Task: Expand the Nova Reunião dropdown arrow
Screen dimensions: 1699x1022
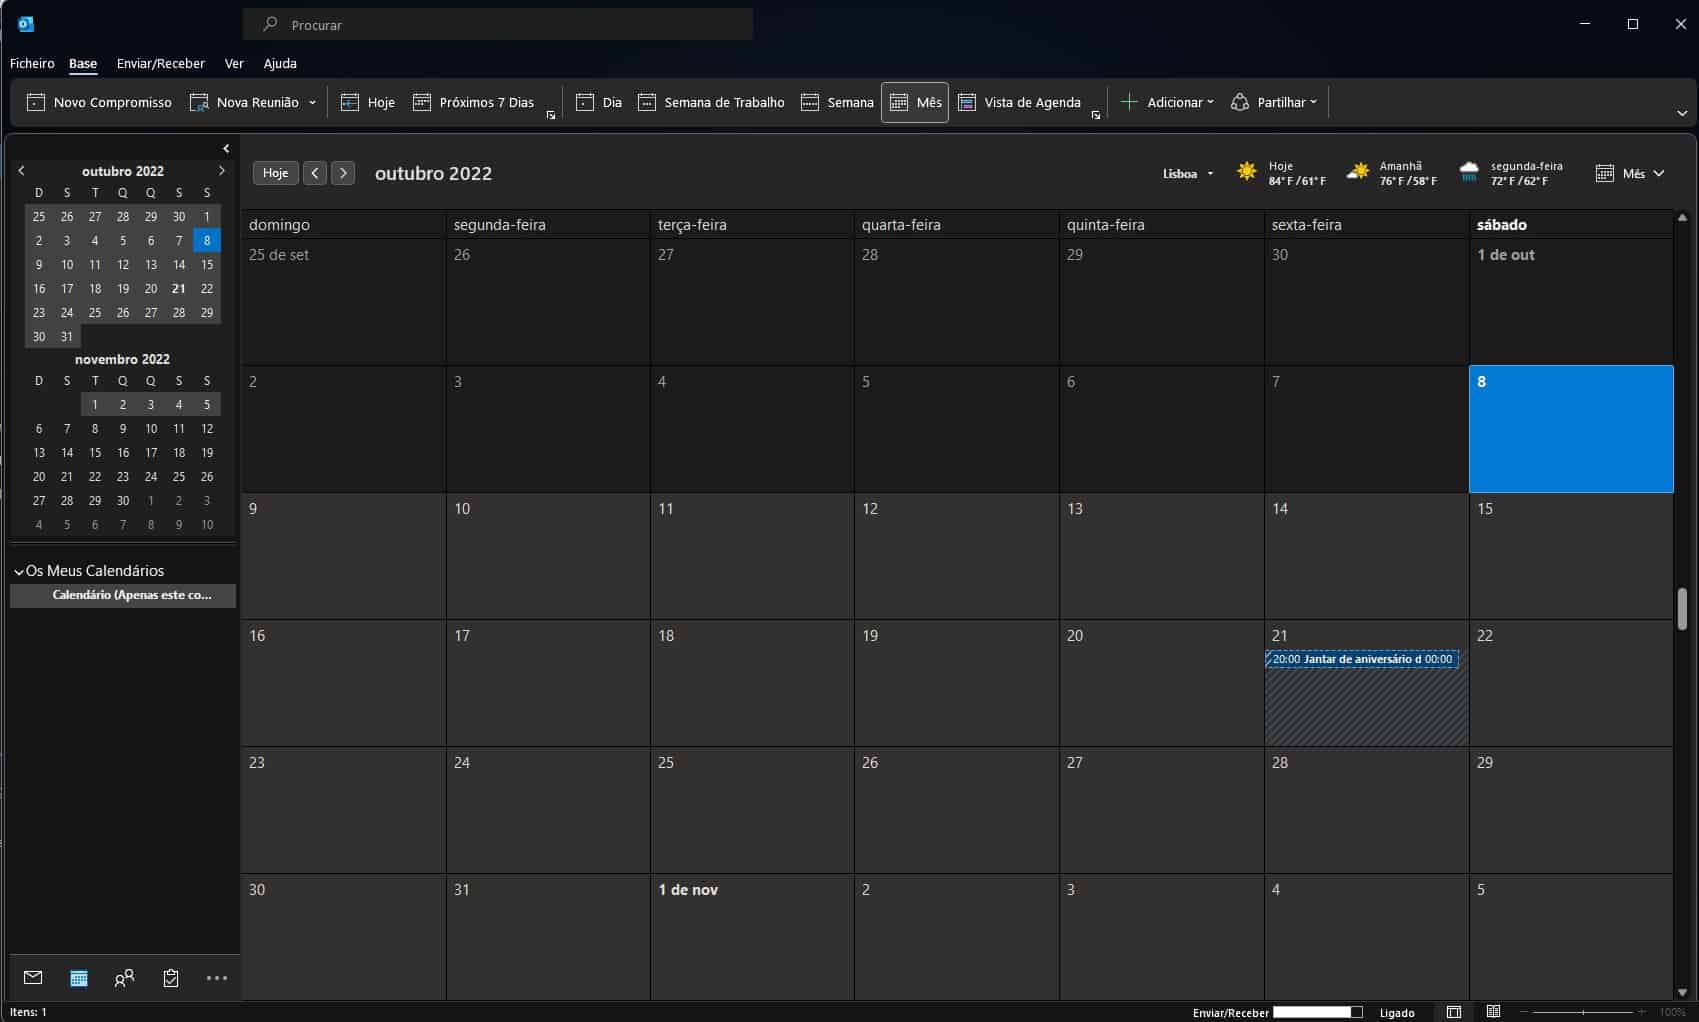Action: pos(313,102)
